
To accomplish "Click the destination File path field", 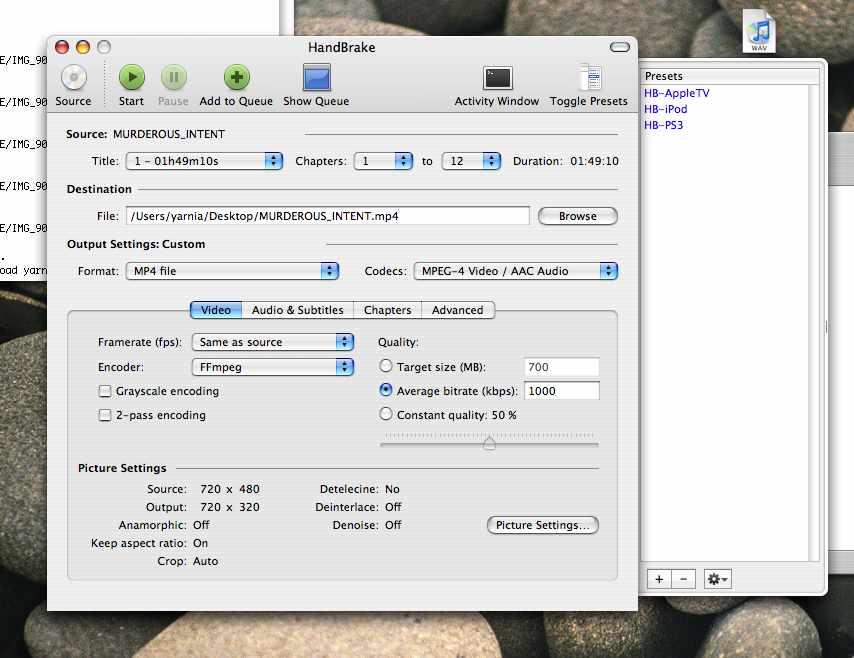I will (328, 216).
